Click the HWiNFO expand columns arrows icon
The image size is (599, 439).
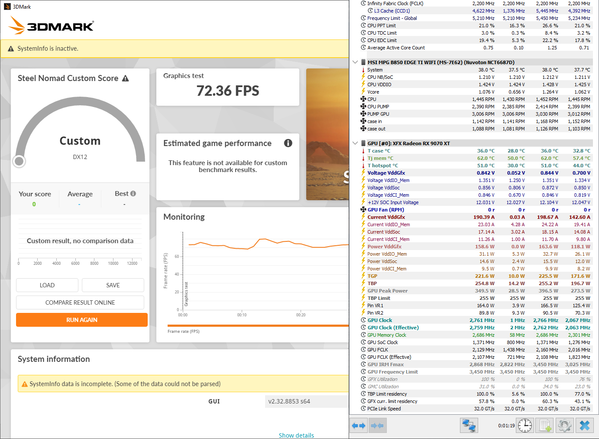click(359, 425)
